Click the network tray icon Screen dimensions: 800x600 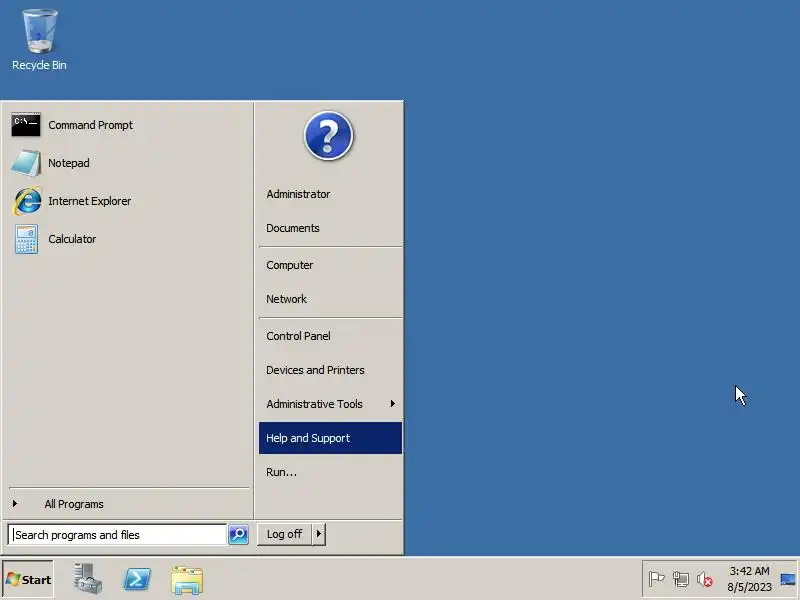(681, 579)
